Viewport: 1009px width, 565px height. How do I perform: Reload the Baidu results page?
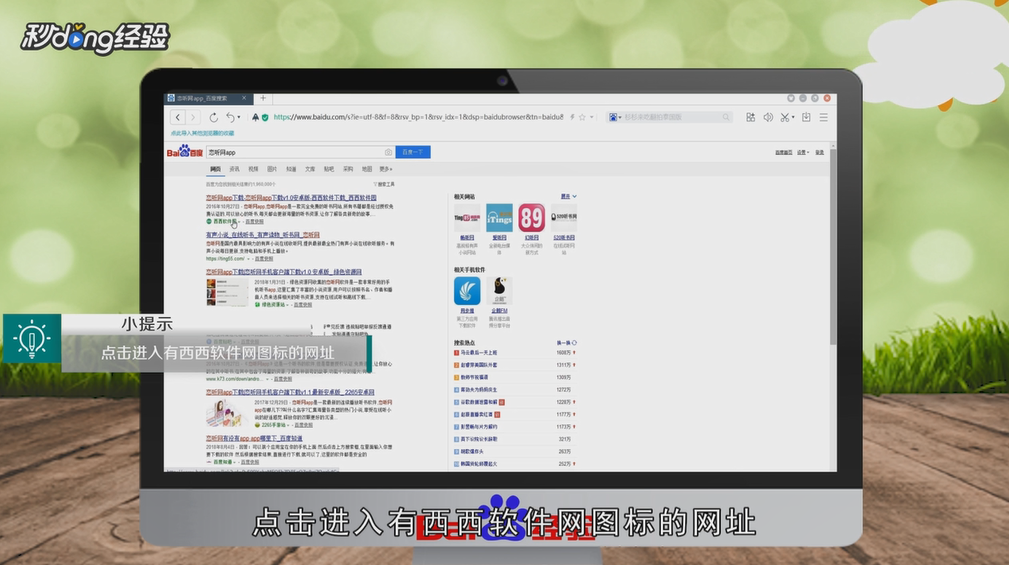tap(214, 118)
